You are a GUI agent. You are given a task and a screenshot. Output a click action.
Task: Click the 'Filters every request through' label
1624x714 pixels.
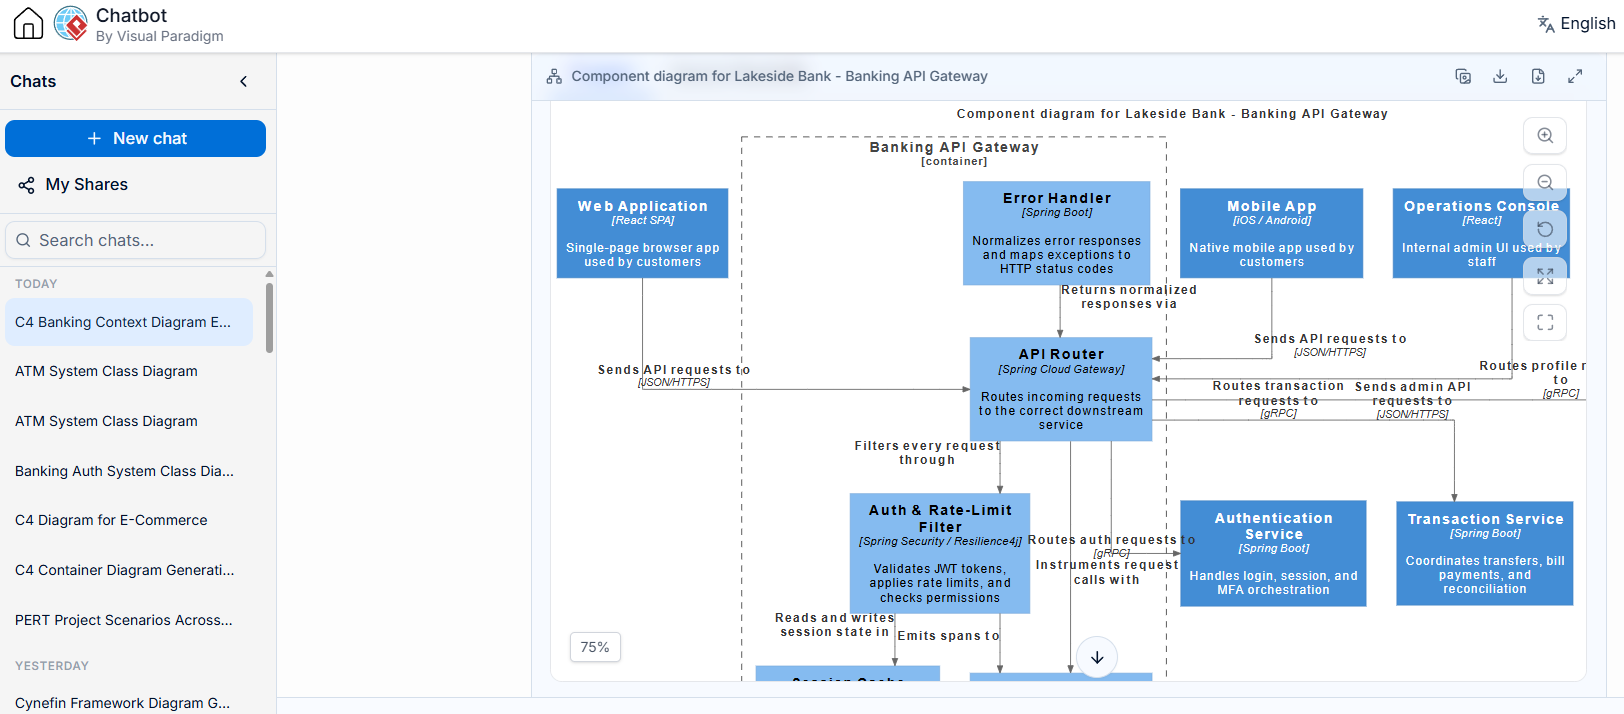click(x=927, y=453)
